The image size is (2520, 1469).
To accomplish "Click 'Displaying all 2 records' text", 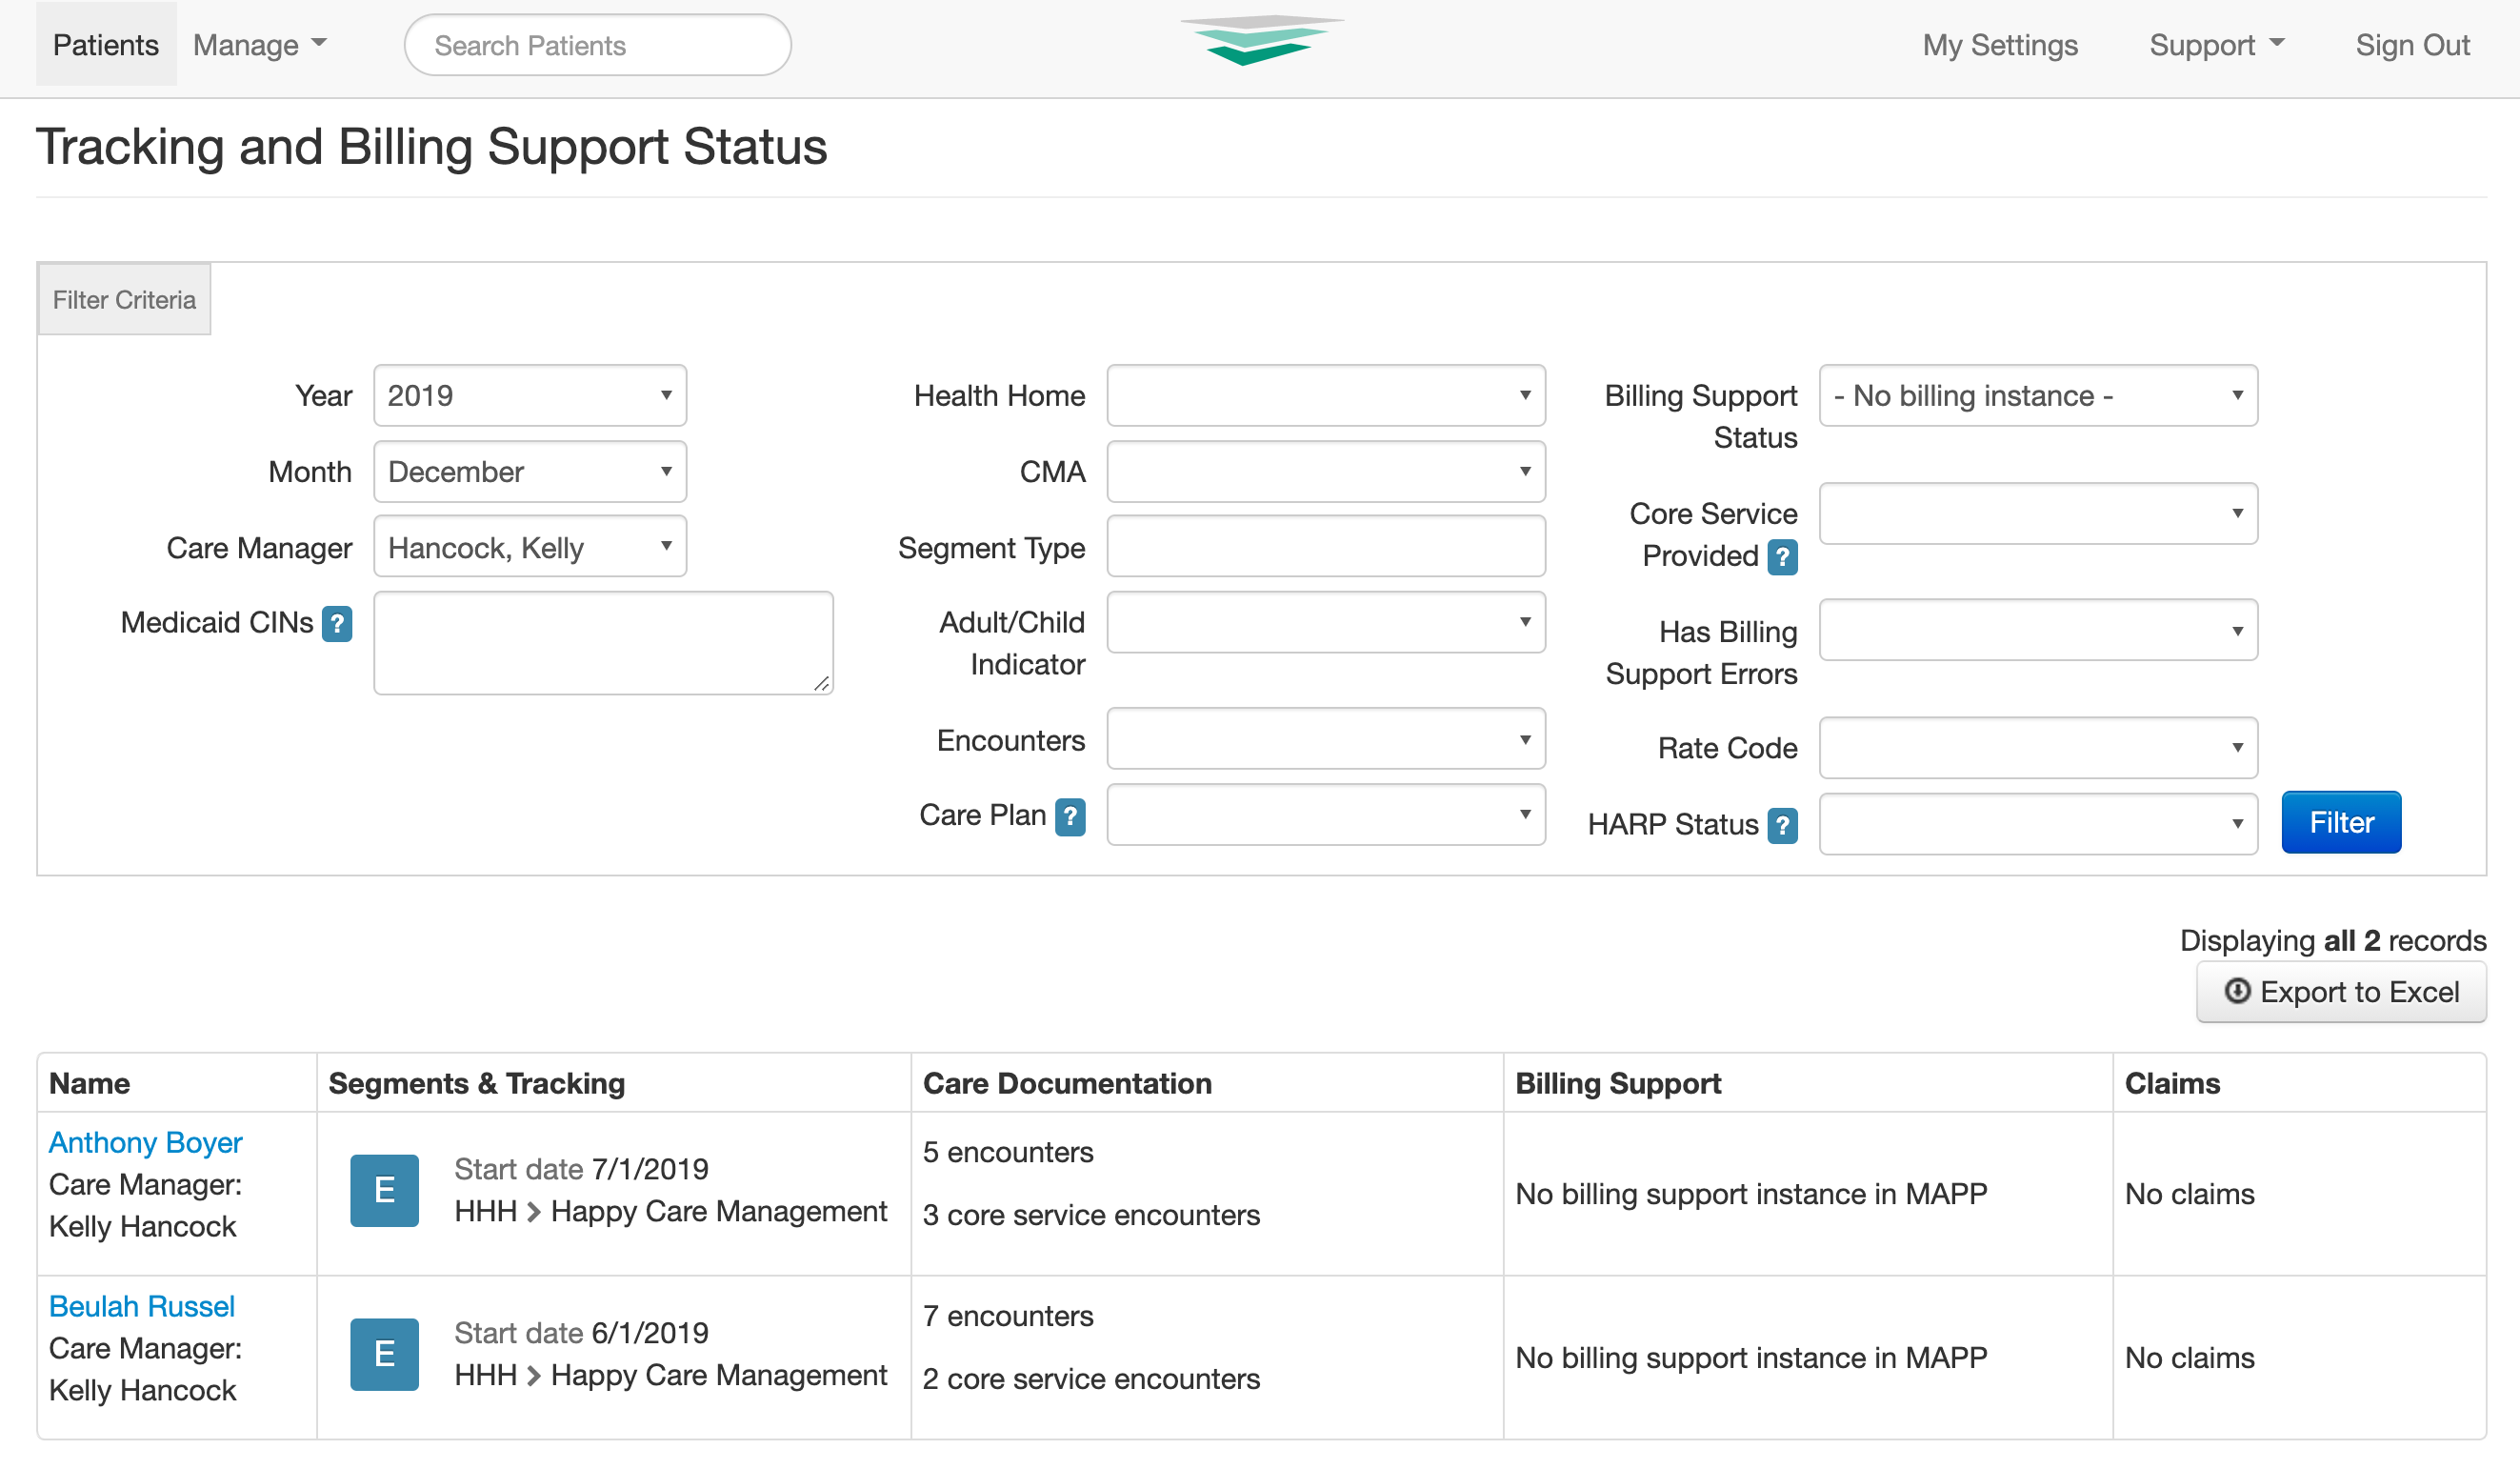I will point(2332,940).
